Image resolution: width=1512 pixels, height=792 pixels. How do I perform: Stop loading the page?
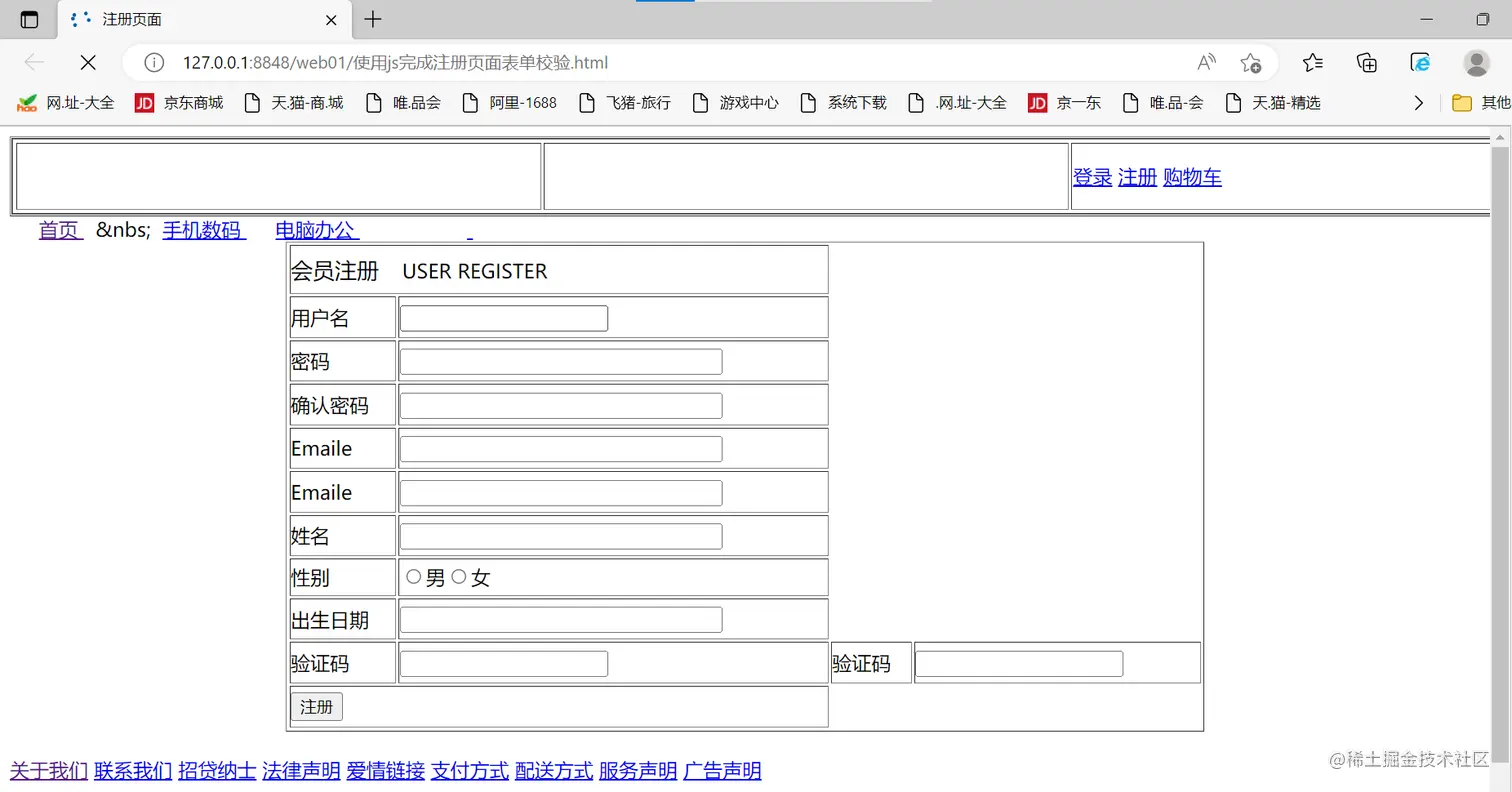(x=88, y=62)
